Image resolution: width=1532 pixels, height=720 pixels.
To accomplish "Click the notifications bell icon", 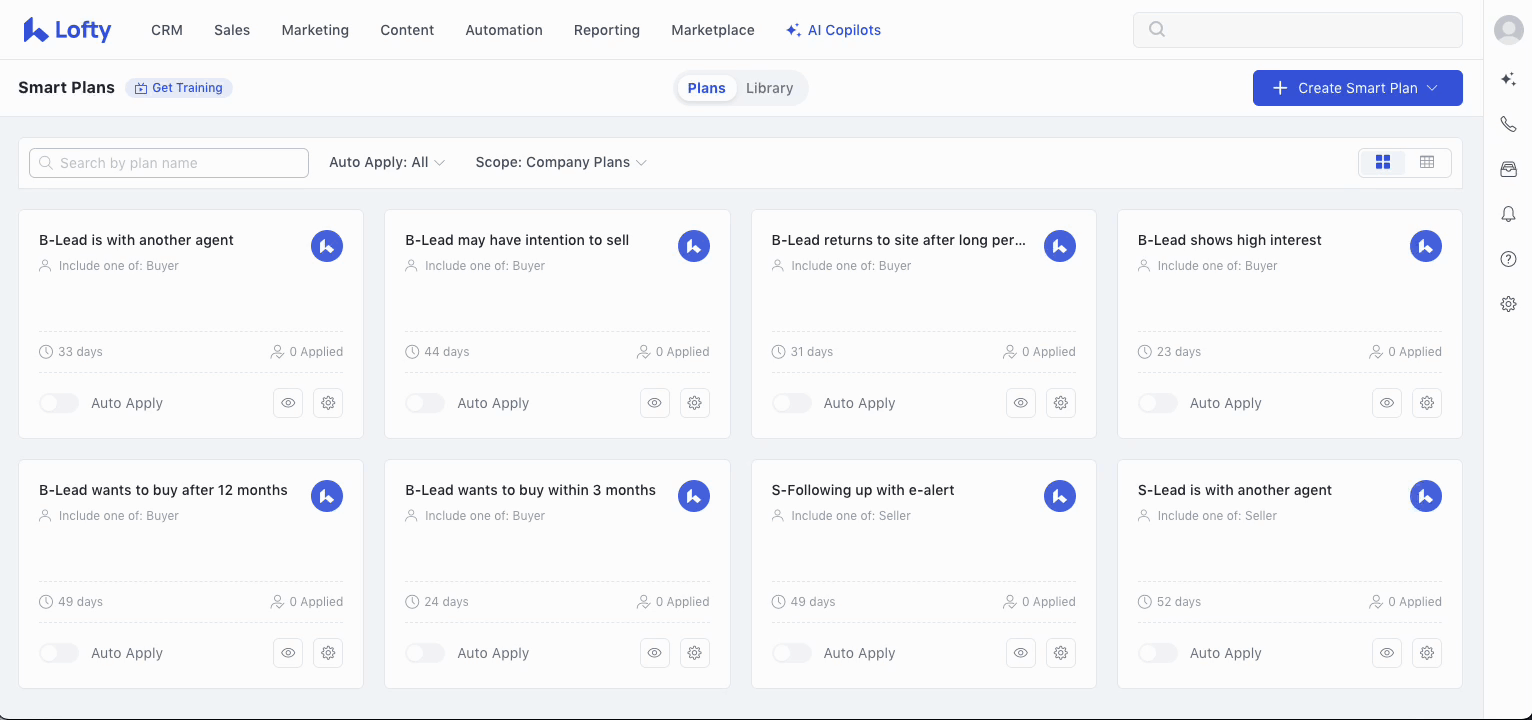I will coord(1508,214).
